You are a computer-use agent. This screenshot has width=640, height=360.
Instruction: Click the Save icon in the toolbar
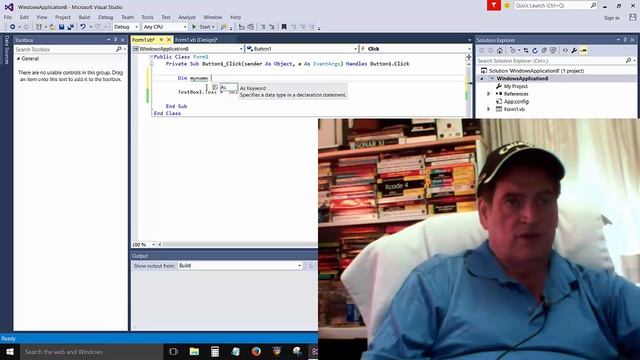coord(61,27)
